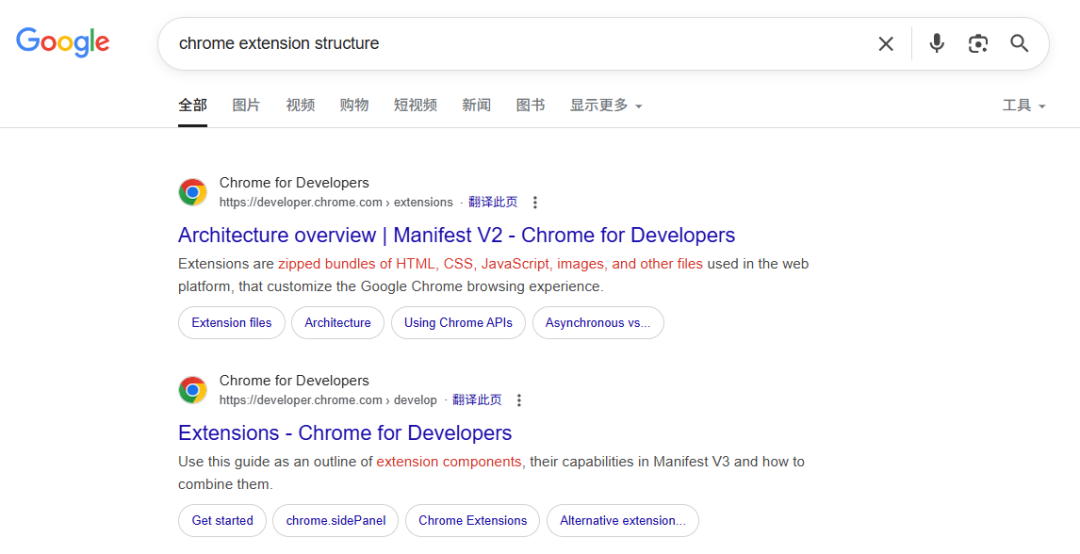Open three-dot menu for second result
The width and height of the screenshot is (1080, 554).
pos(519,400)
